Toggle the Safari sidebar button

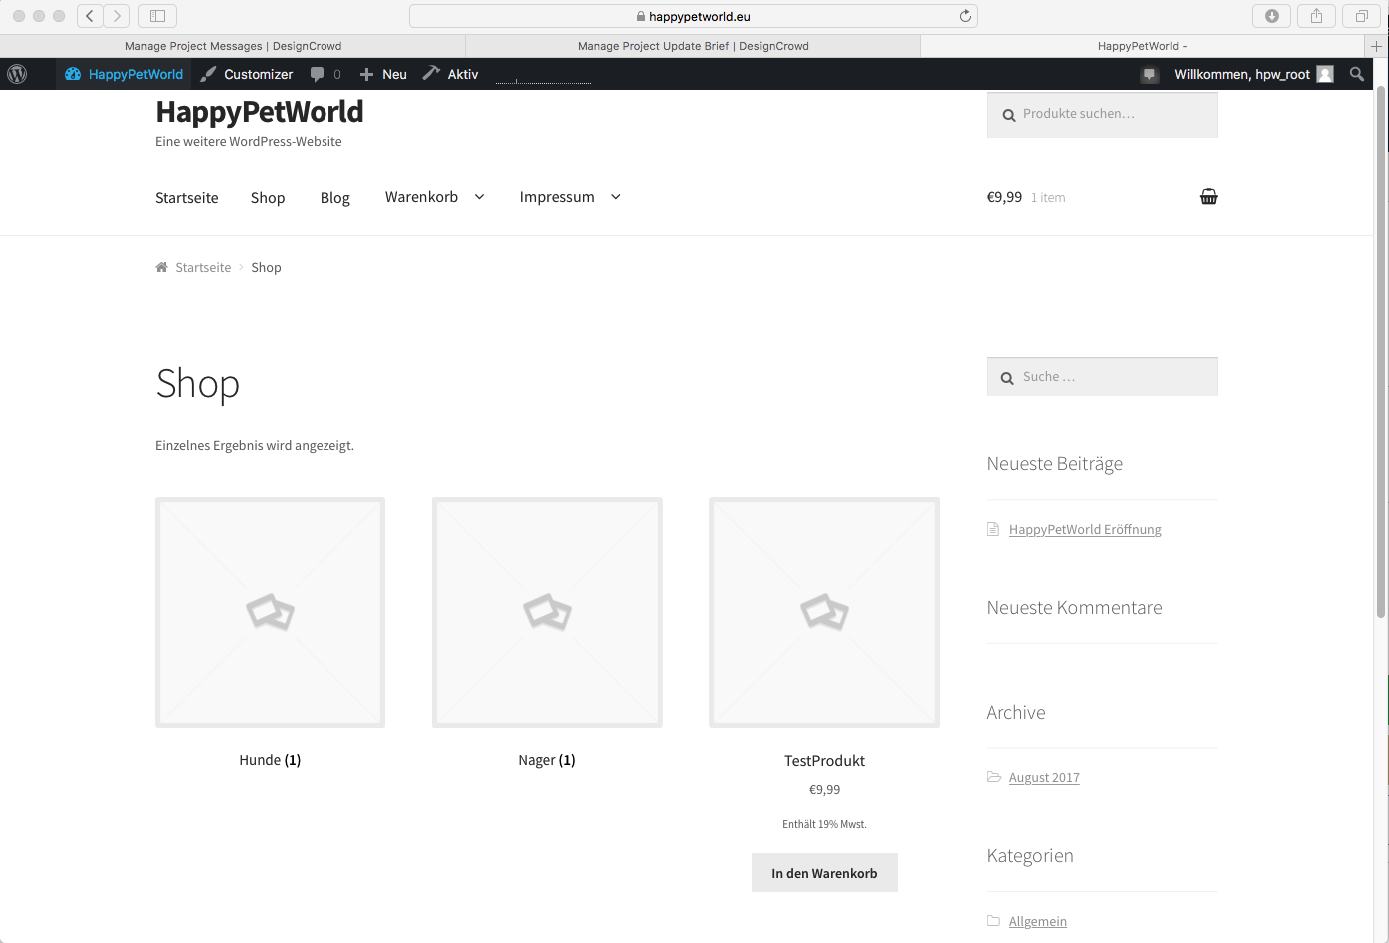[x=157, y=16]
